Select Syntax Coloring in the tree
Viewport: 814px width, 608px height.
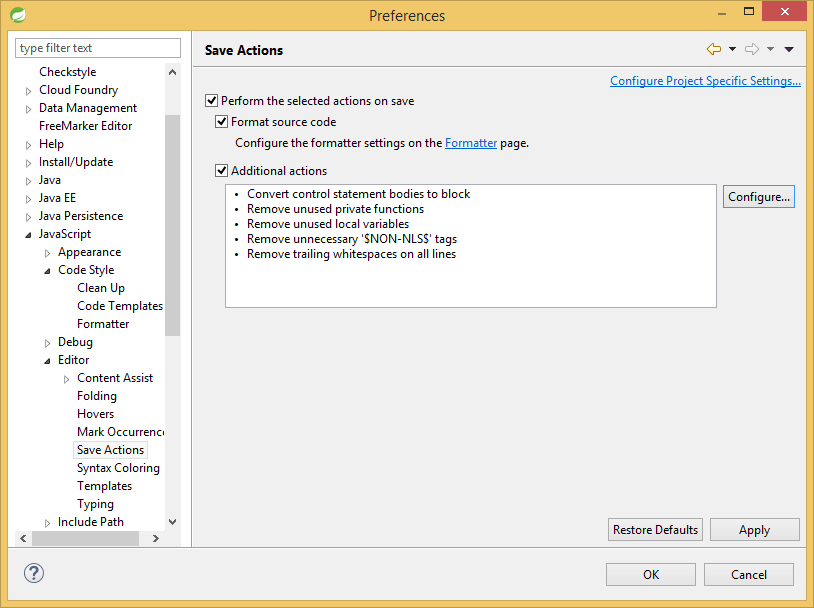pos(118,468)
